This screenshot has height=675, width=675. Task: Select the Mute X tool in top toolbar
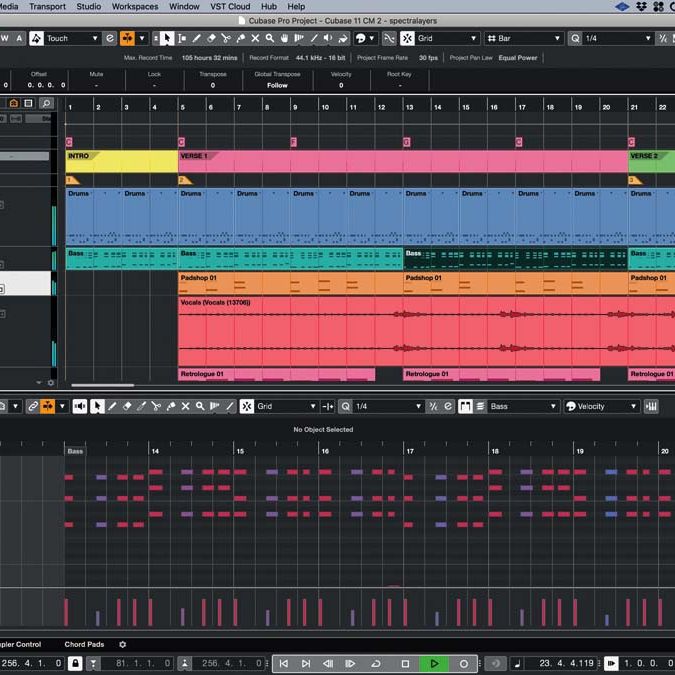pyautogui.click(x=255, y=38)
